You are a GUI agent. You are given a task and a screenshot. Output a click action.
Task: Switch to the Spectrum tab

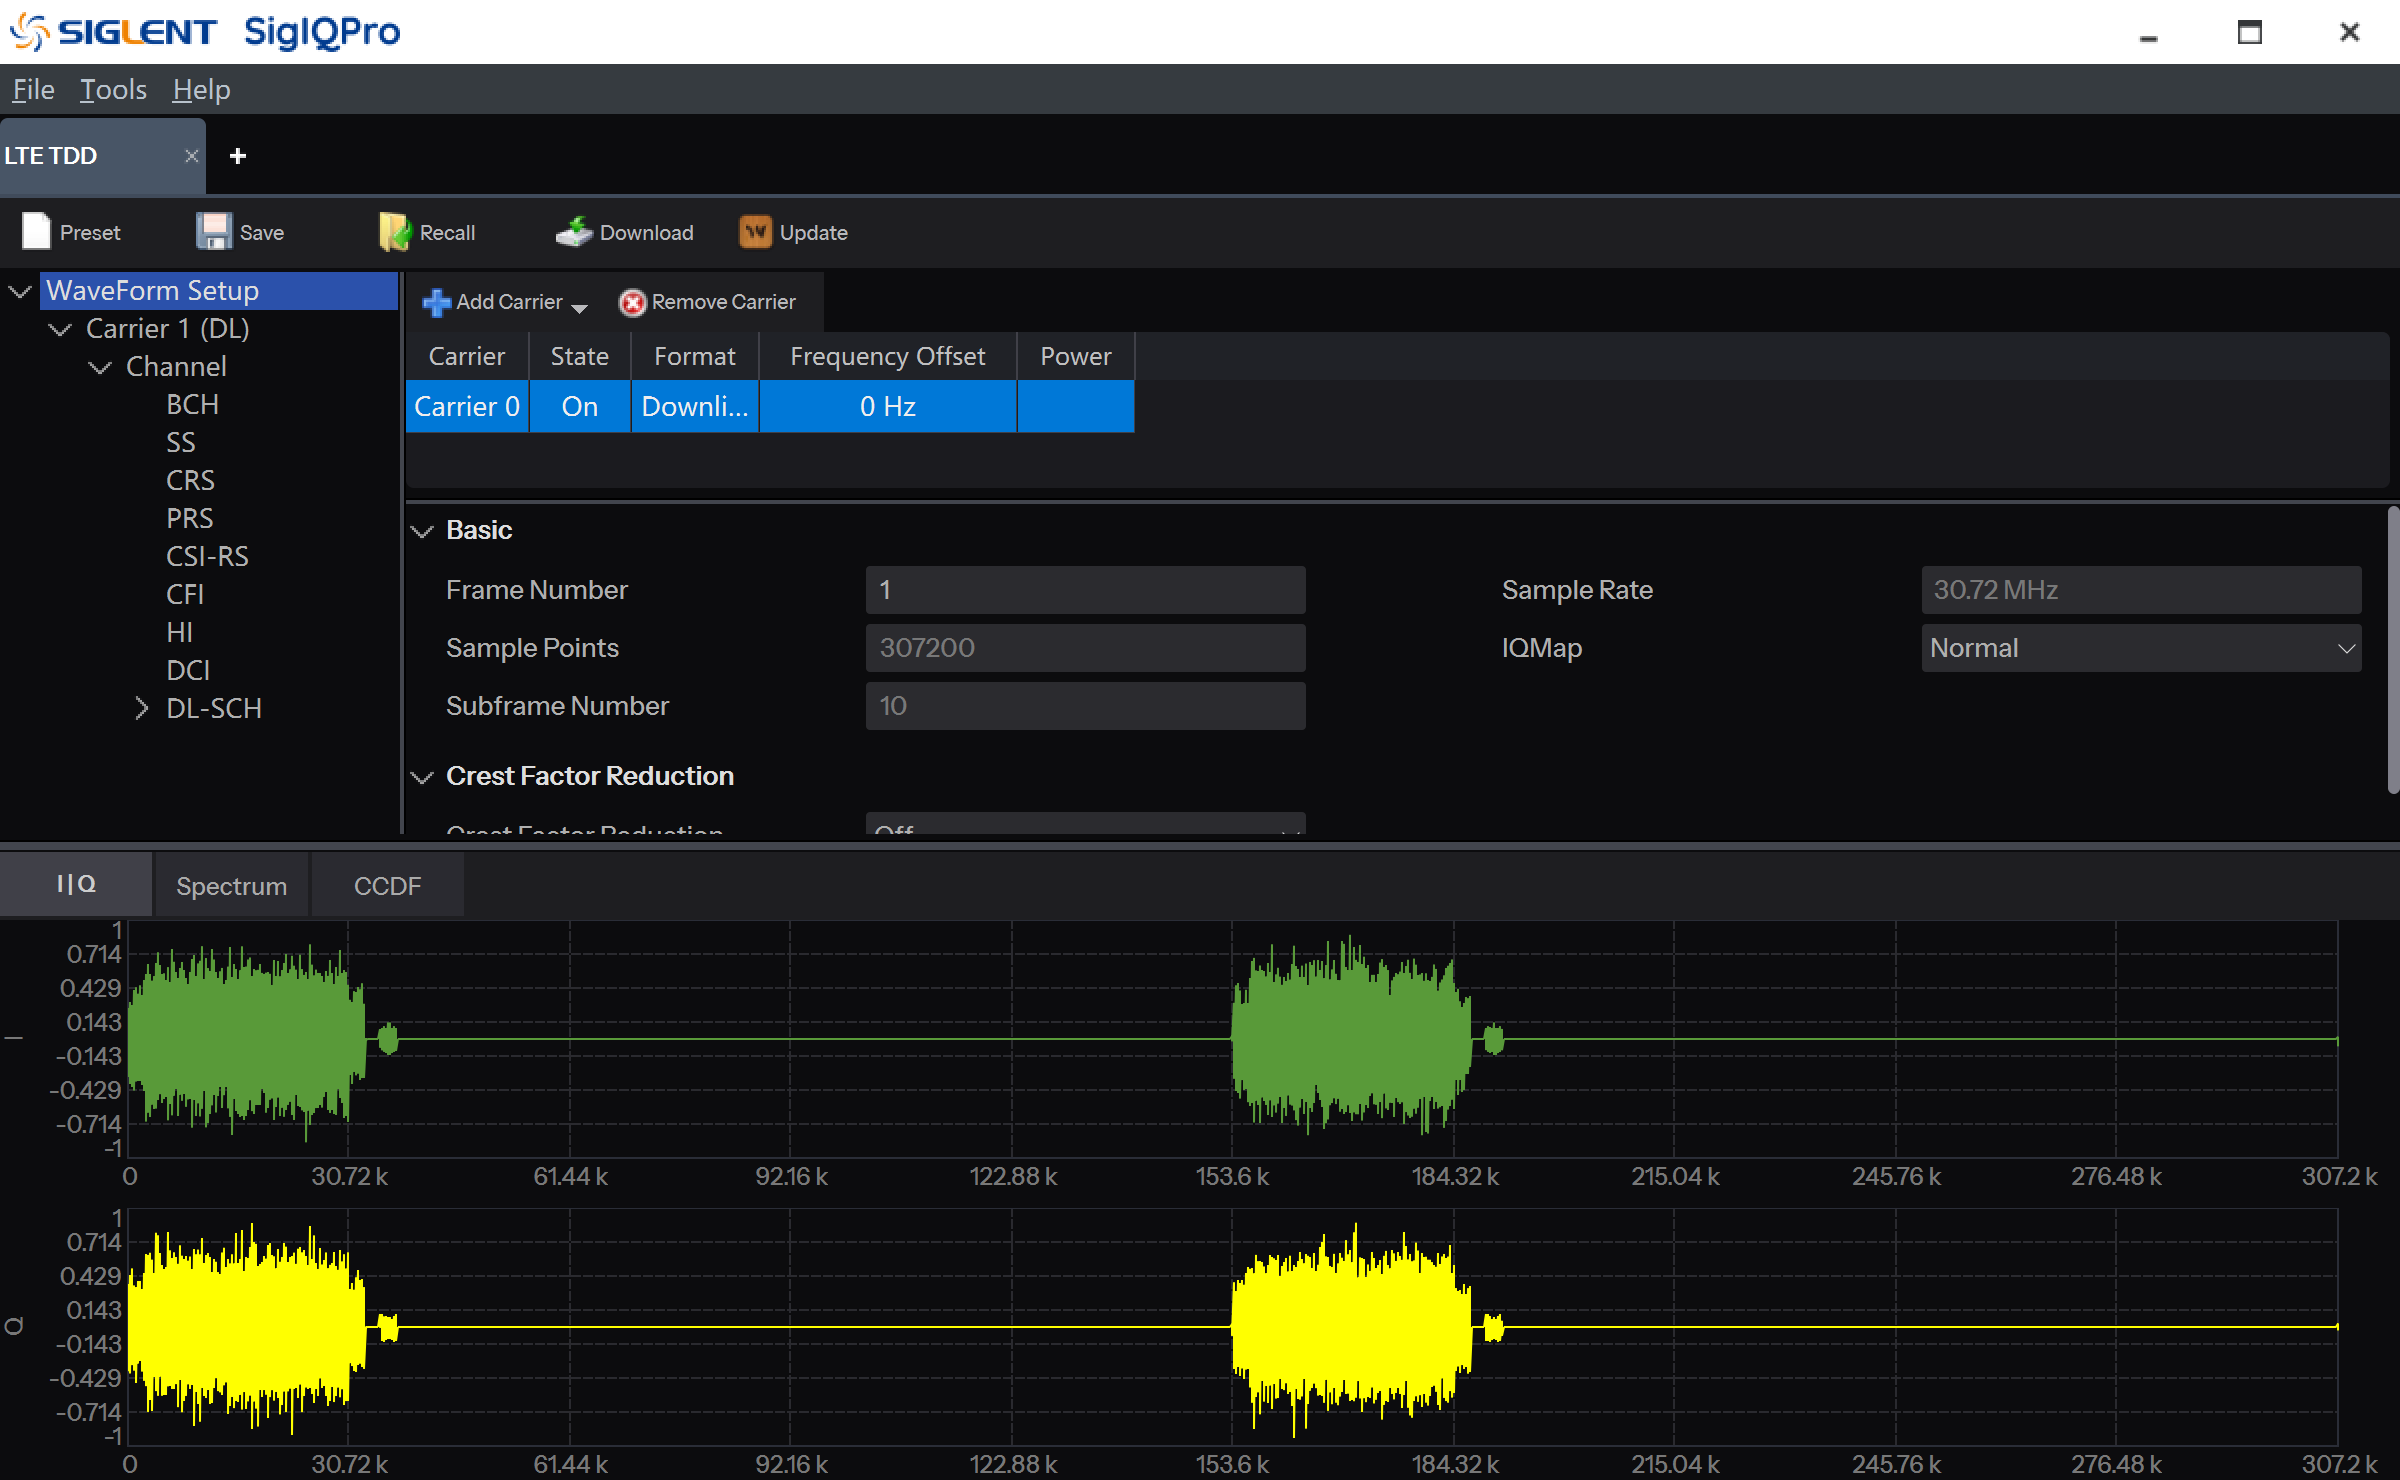[x=231, y=886]
